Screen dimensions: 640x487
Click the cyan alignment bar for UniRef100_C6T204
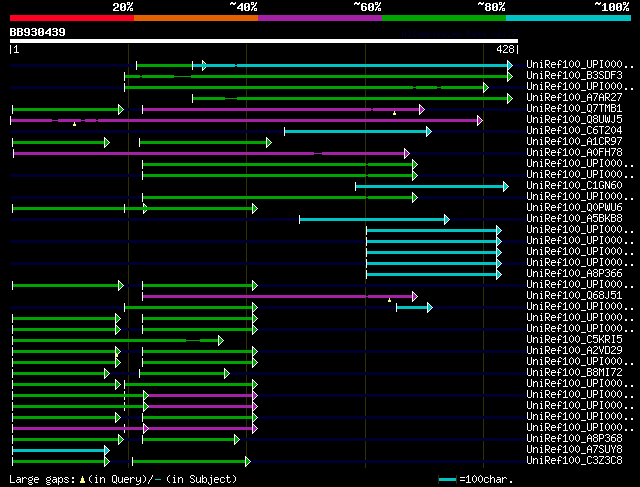[358, 131]
